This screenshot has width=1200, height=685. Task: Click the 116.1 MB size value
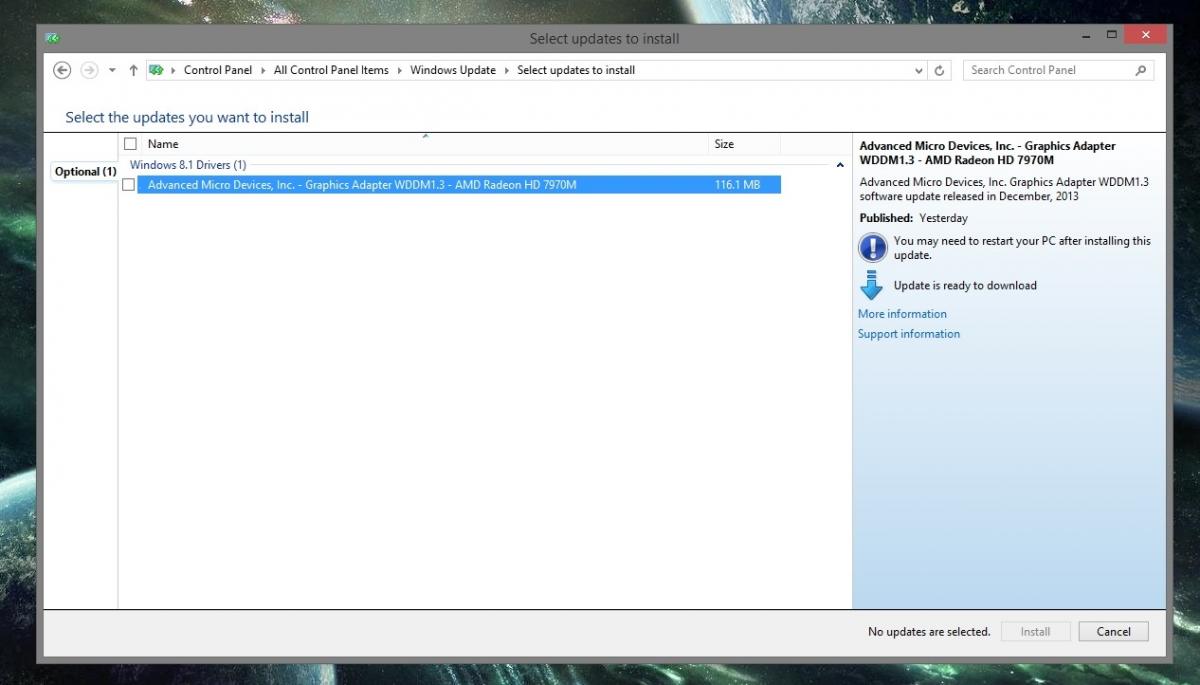[737, 185]
